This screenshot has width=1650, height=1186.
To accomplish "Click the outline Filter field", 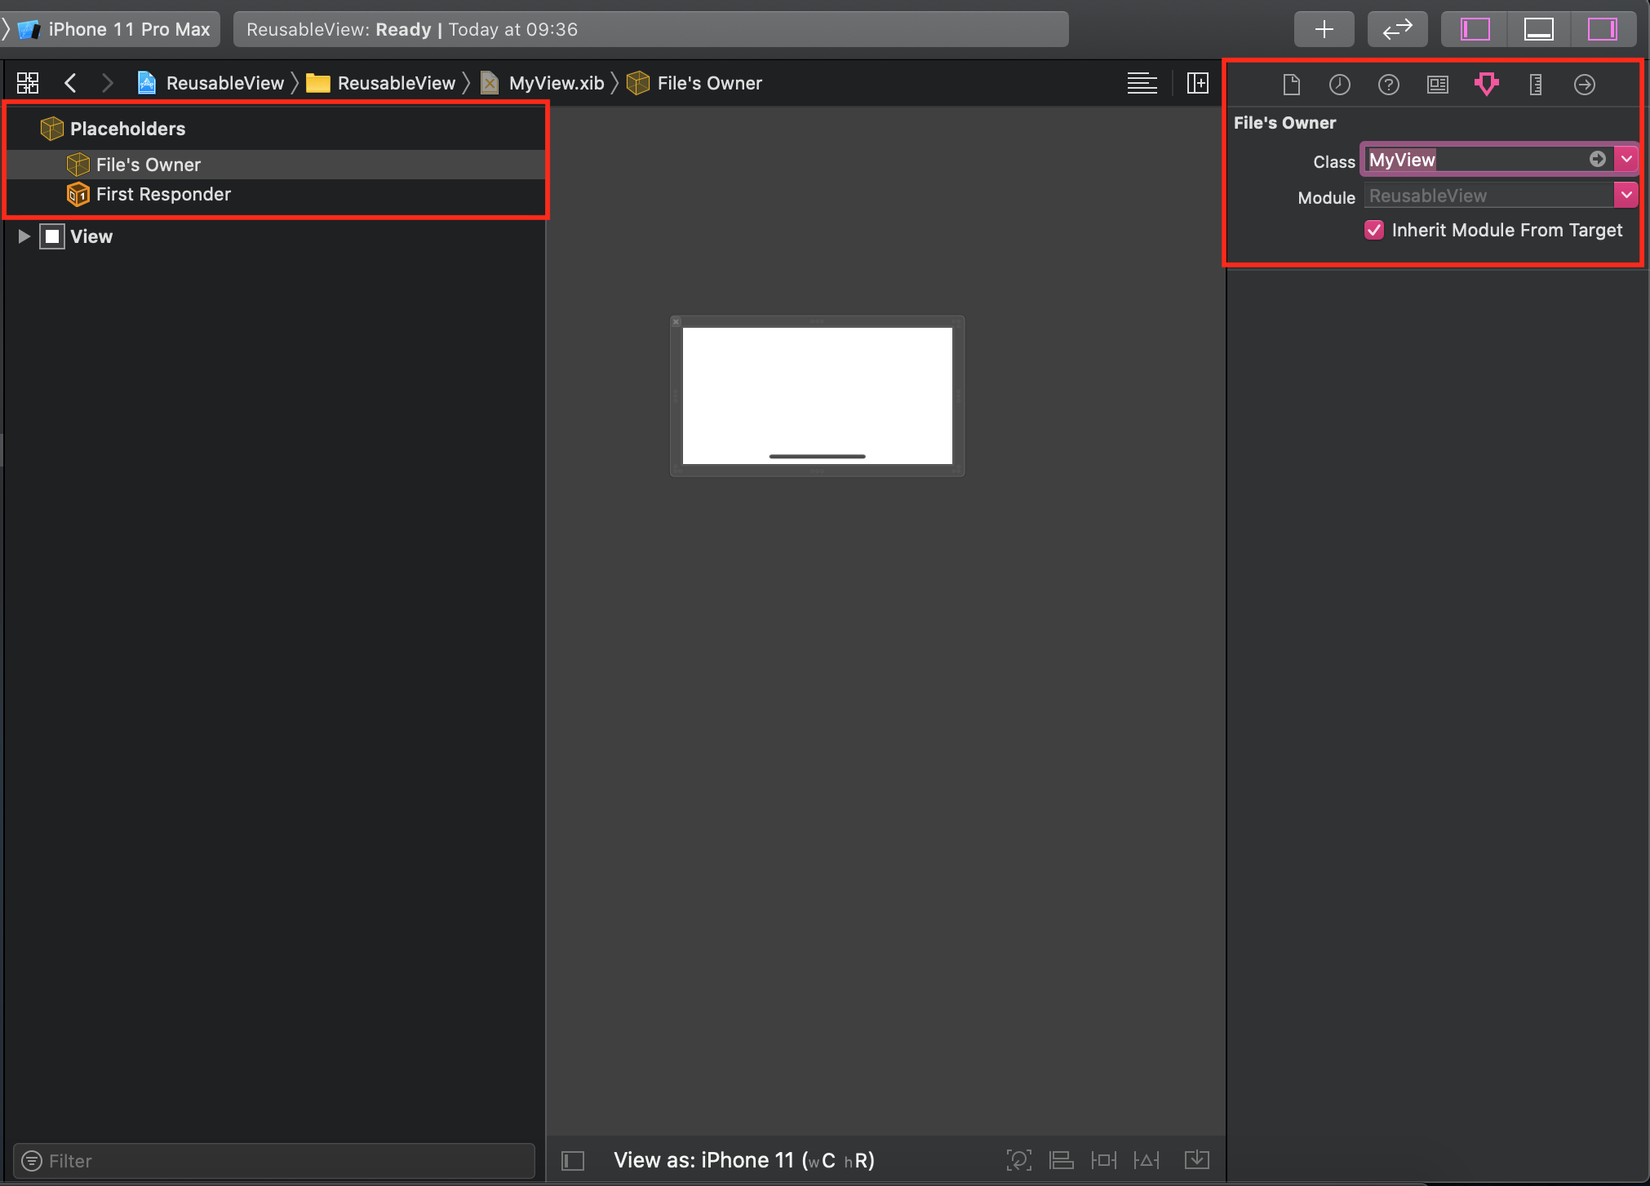I will click(x=274, y=1160).
